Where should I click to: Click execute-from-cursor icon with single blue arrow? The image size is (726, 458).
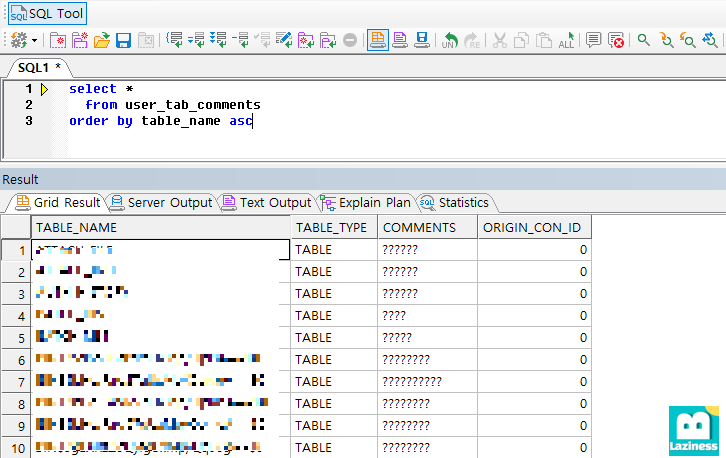196,40
